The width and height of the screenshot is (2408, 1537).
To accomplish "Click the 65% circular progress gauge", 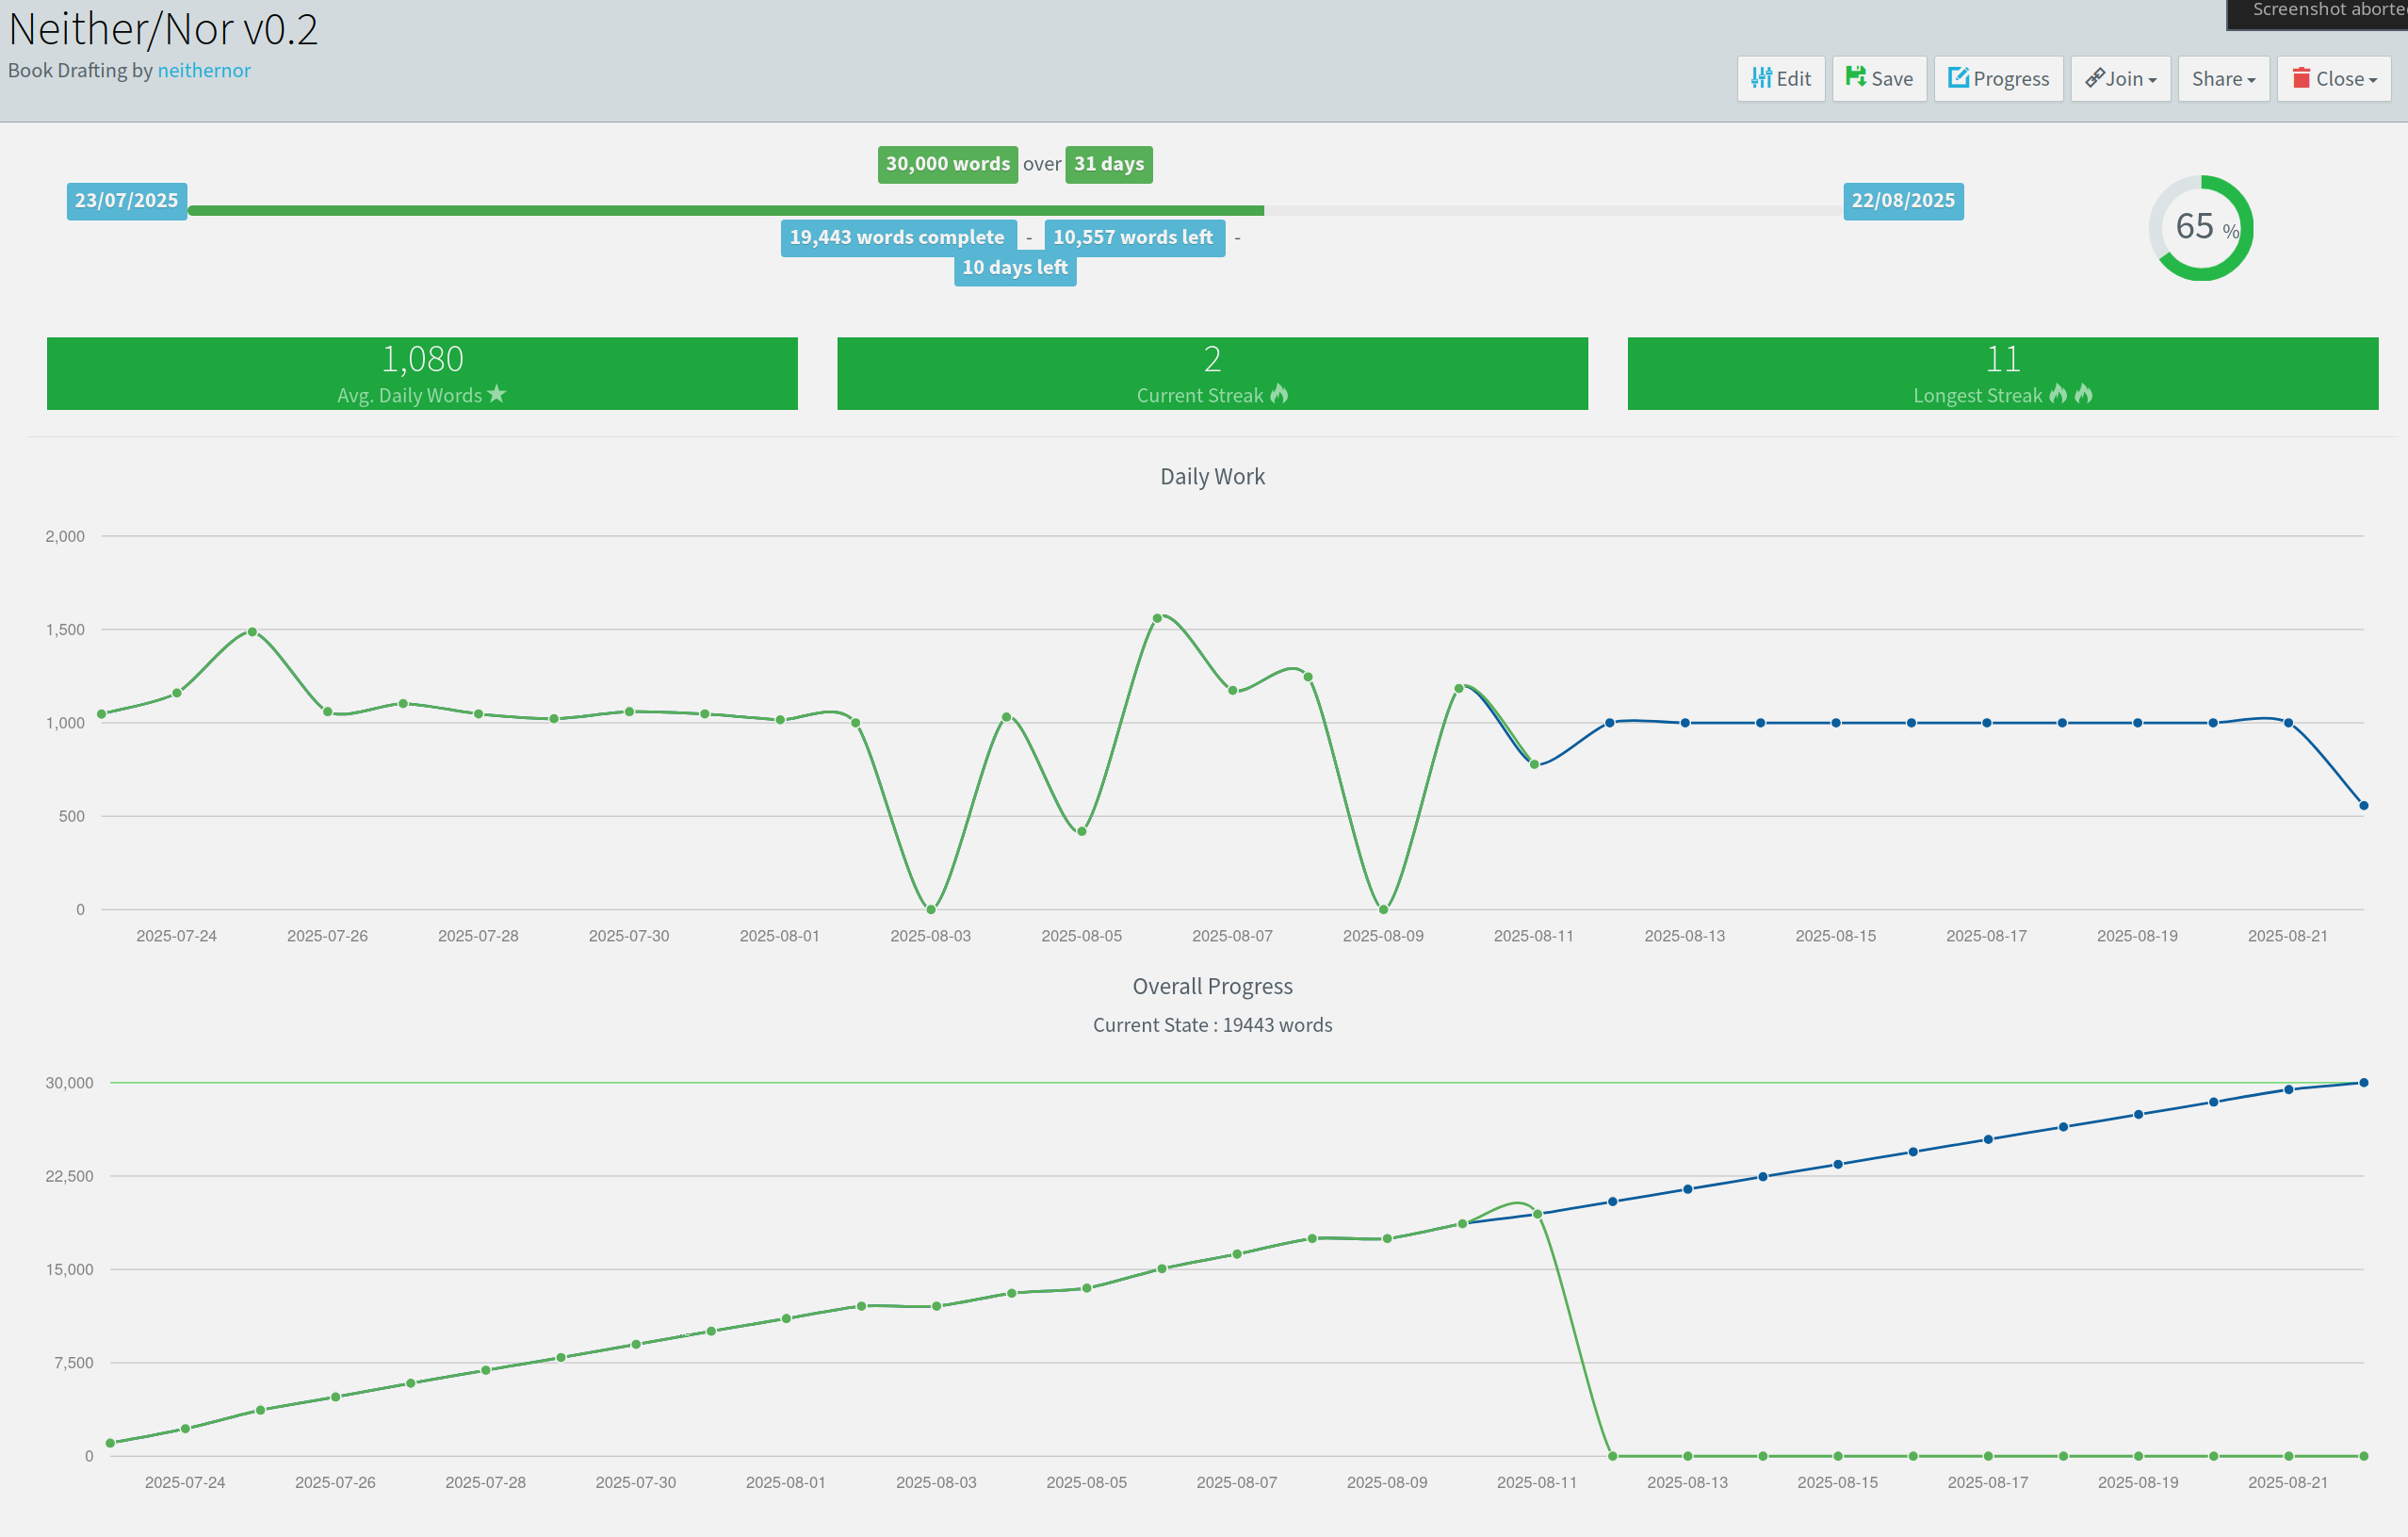I will point(2200,228).
